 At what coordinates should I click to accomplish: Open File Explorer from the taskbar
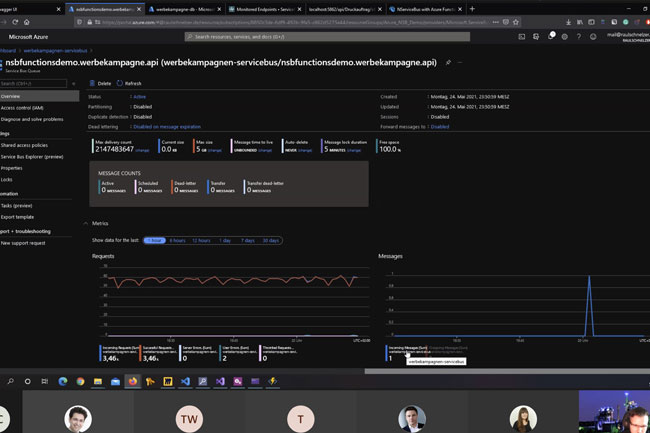(x=98, y=381)
